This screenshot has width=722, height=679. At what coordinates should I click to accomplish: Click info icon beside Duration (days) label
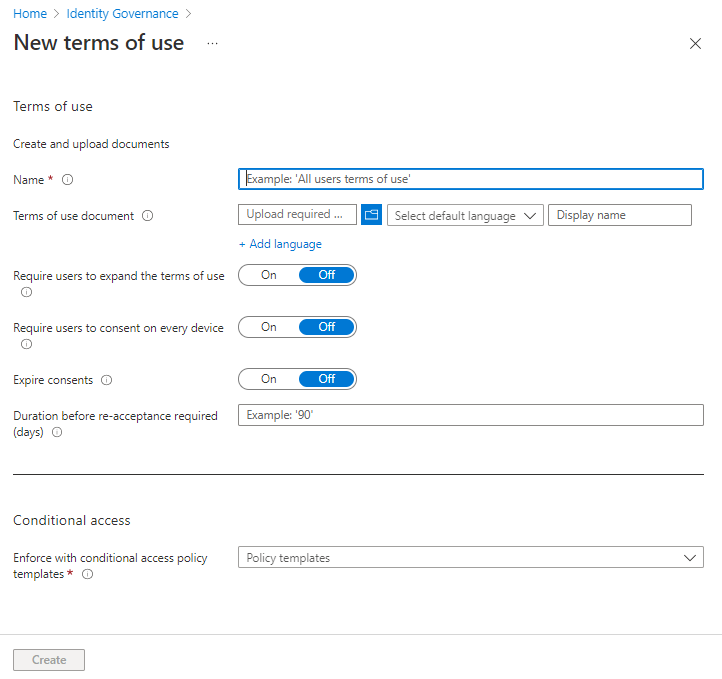57,433
